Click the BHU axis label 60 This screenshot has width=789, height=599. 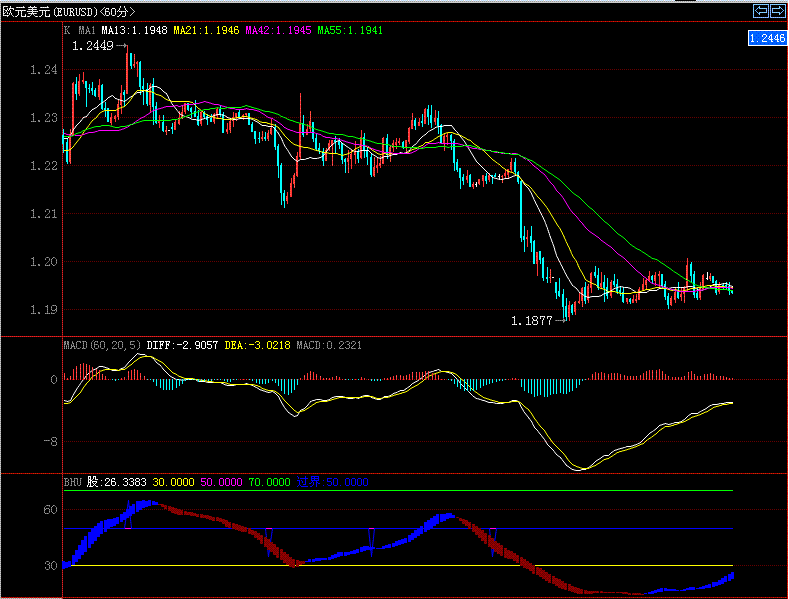50,510
